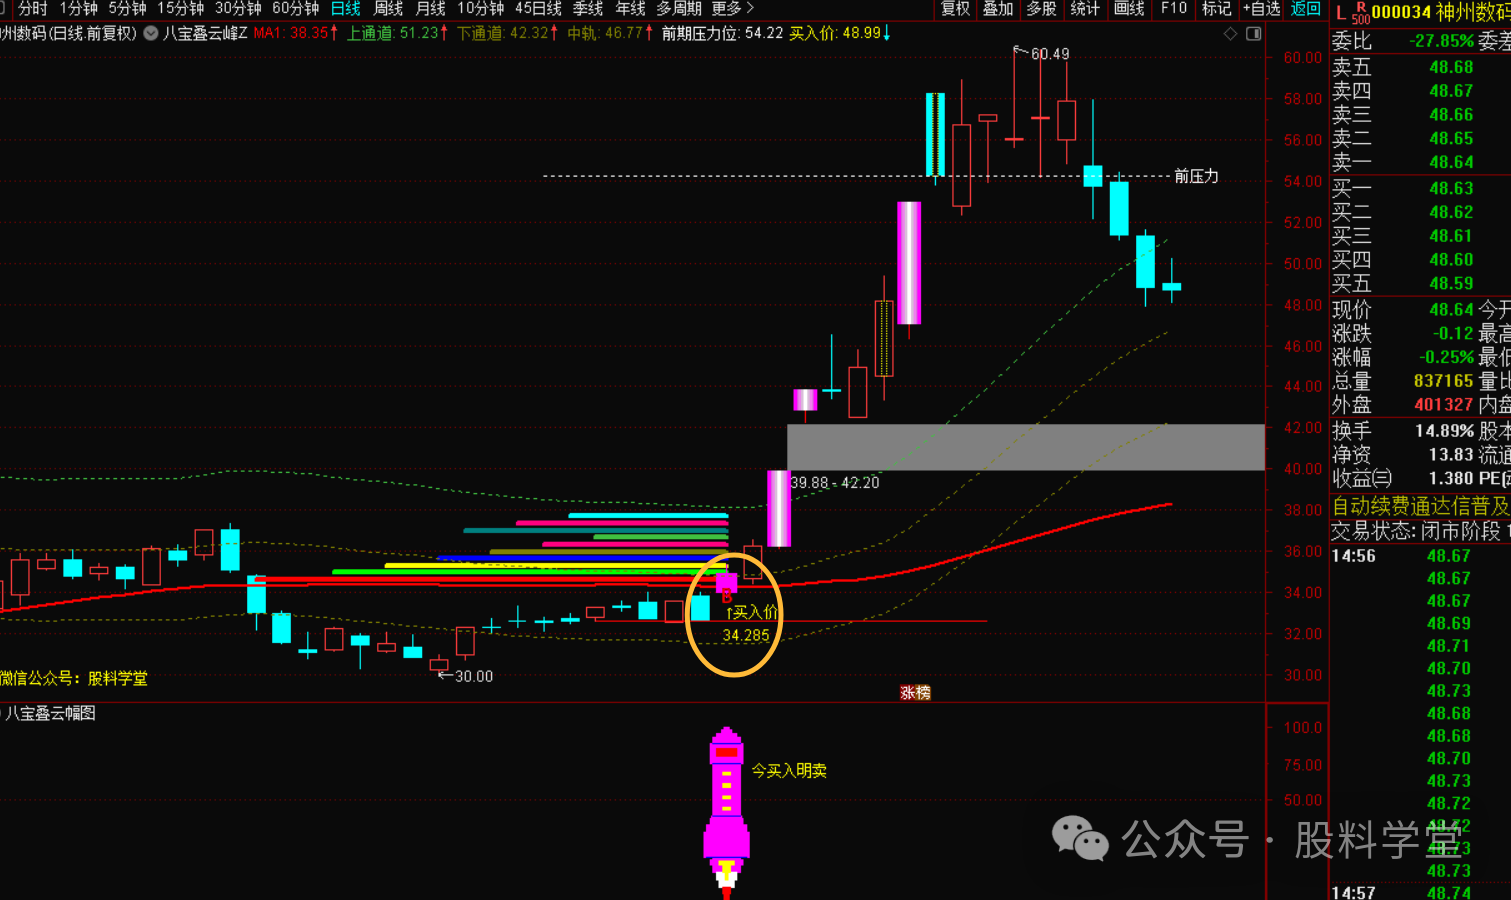
Task: Click the 画线 drawing tools button
Action: 1129,9
